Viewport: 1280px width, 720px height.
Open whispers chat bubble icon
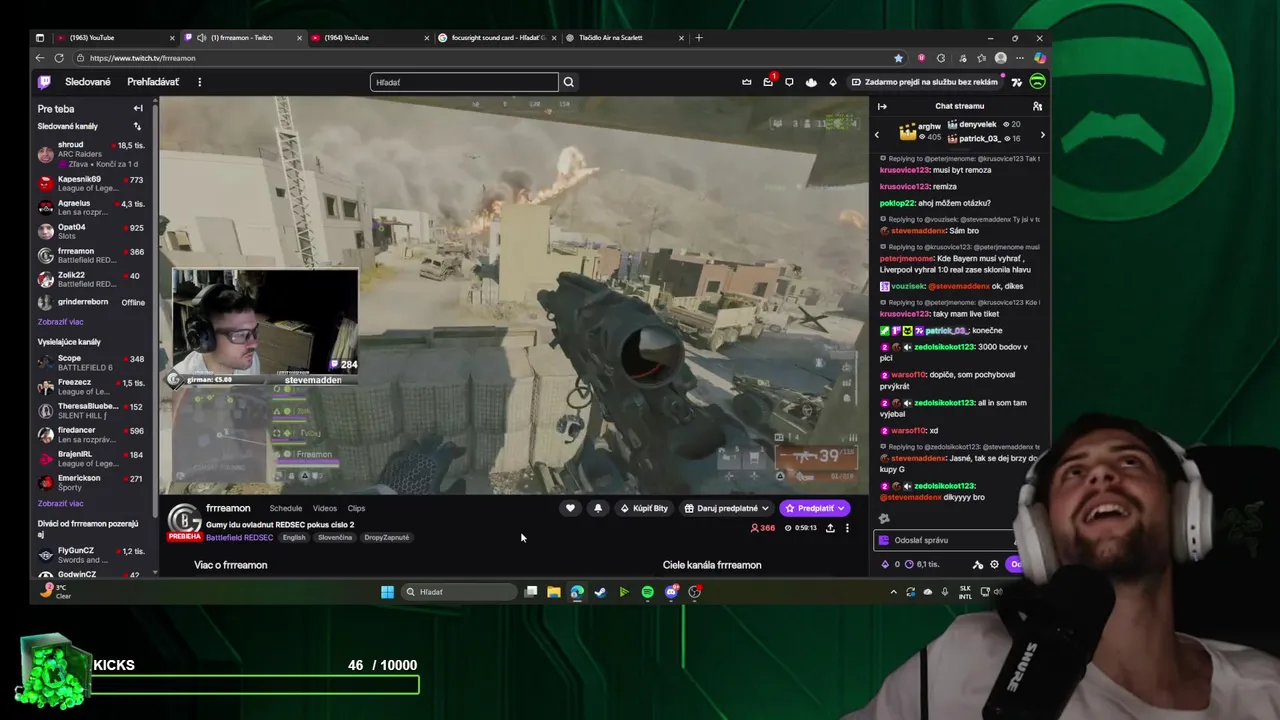789,82
